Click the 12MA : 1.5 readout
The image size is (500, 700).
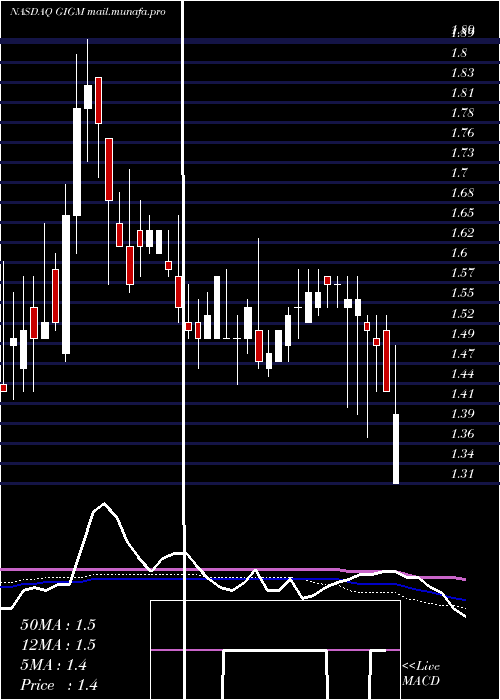click(58, 645)
